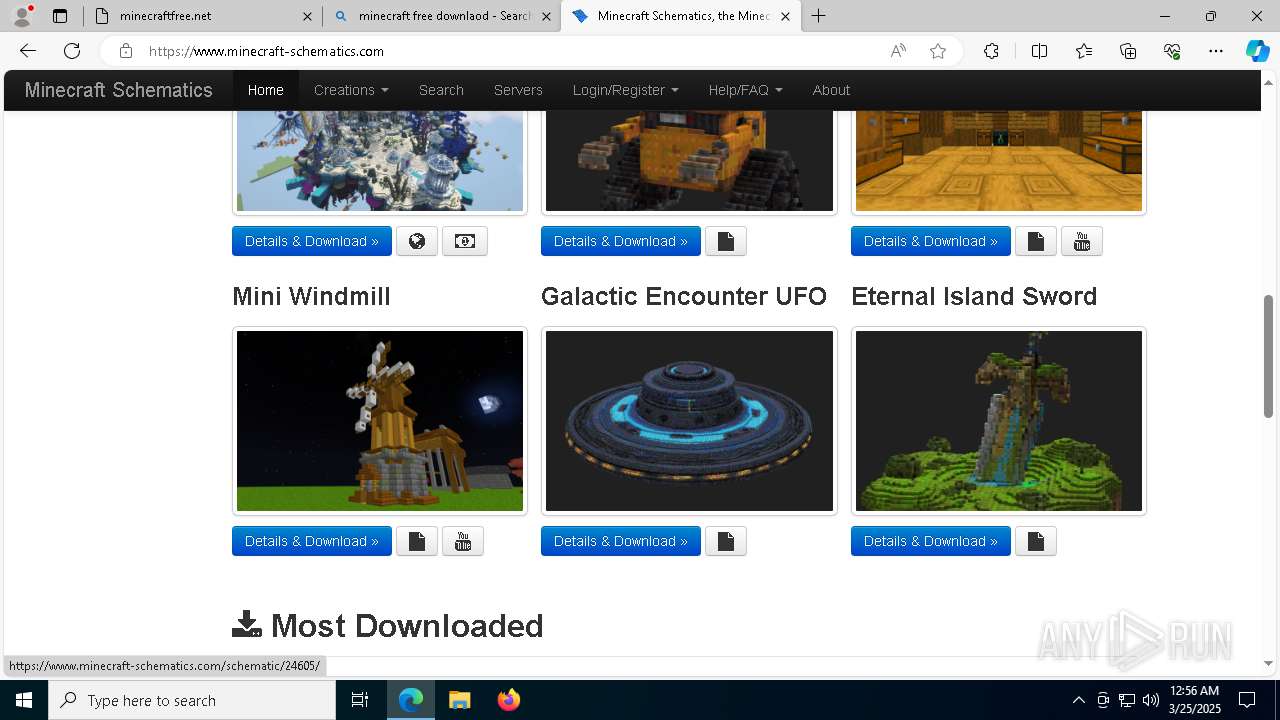Switch to minecraft free download search tab
This screenshot has width=1280, height=720.
(445, 16)
